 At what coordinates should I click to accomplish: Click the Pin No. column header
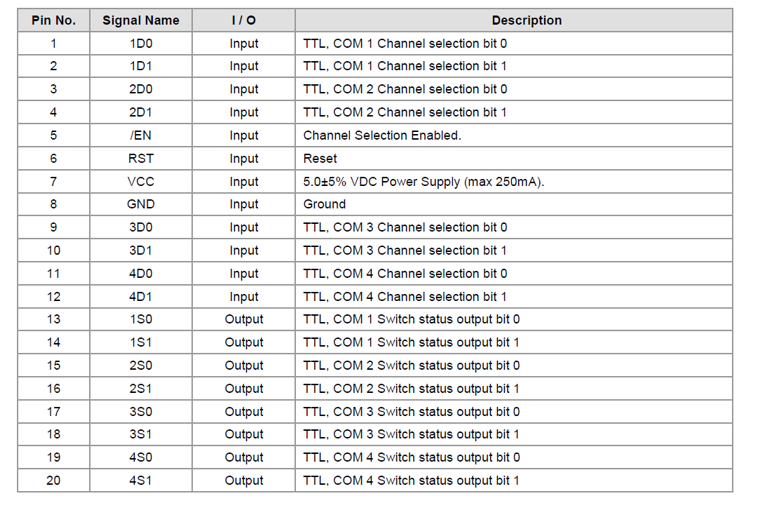(x=53, y=20)
